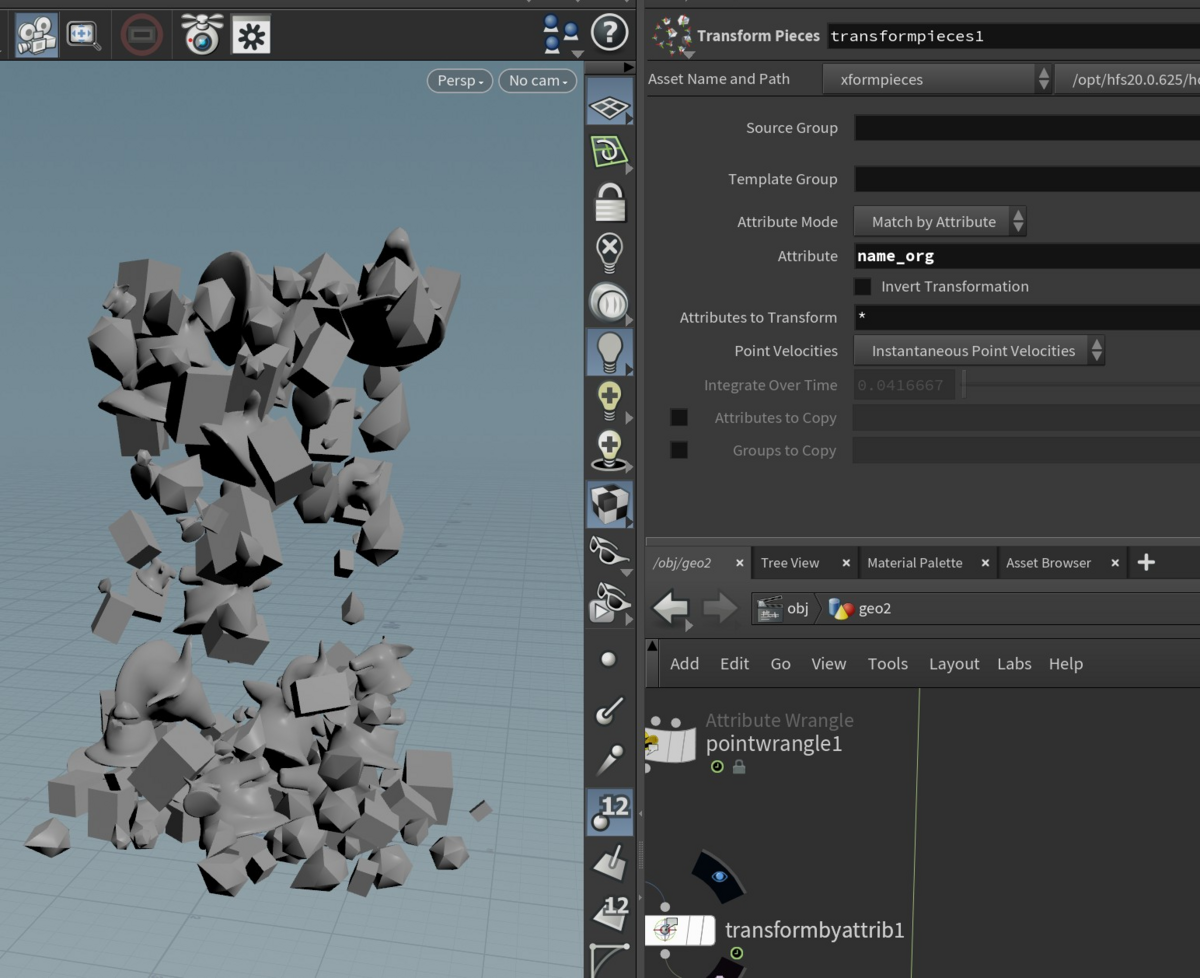Switch to the Material Palette tab
This screenshot has height=978, width=1200.
click(914, 563)
